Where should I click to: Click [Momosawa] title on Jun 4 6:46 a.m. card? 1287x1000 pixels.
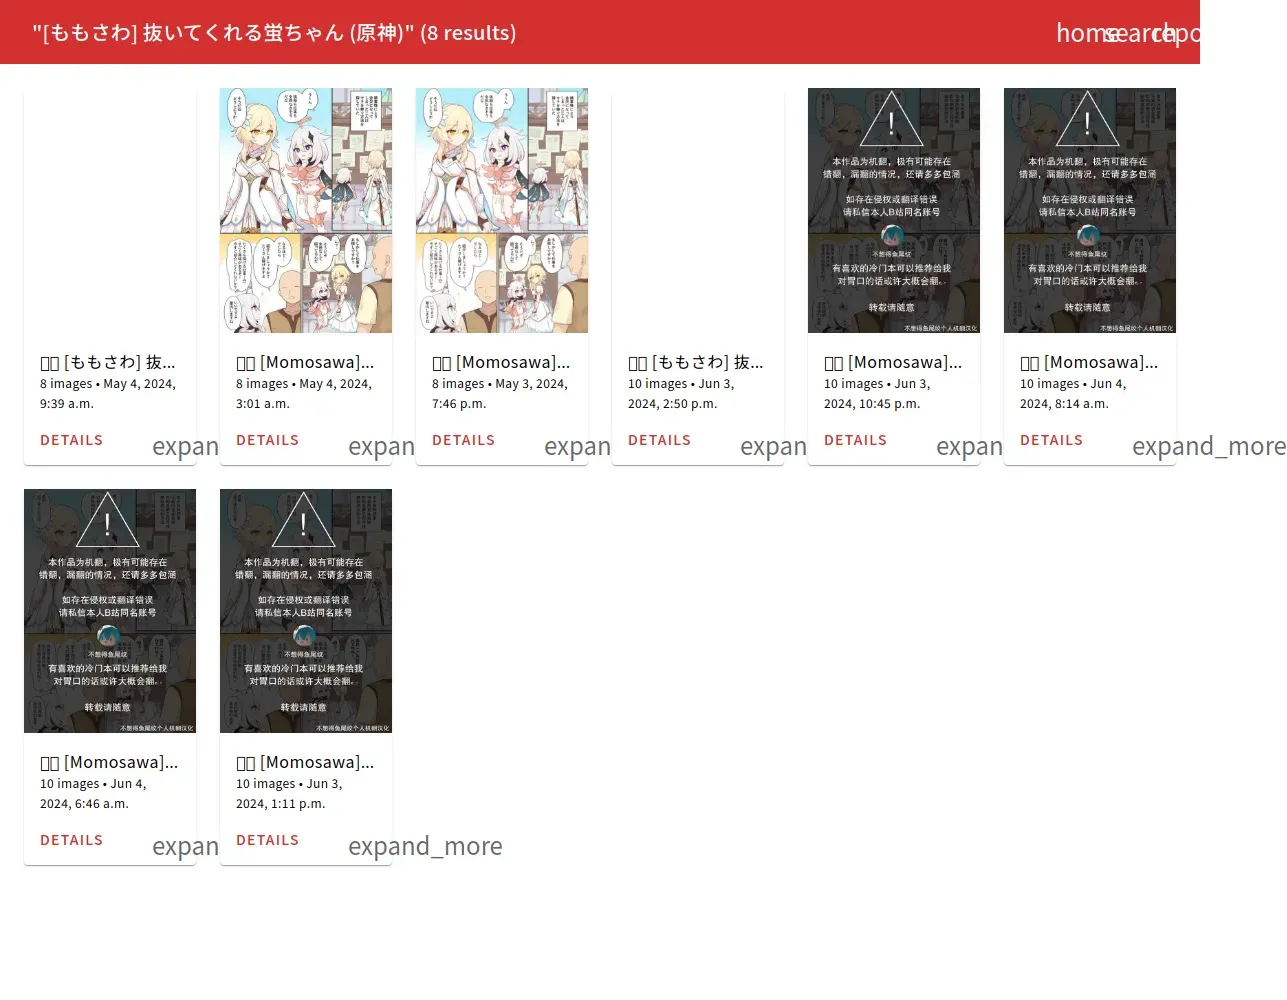point(109,762)
